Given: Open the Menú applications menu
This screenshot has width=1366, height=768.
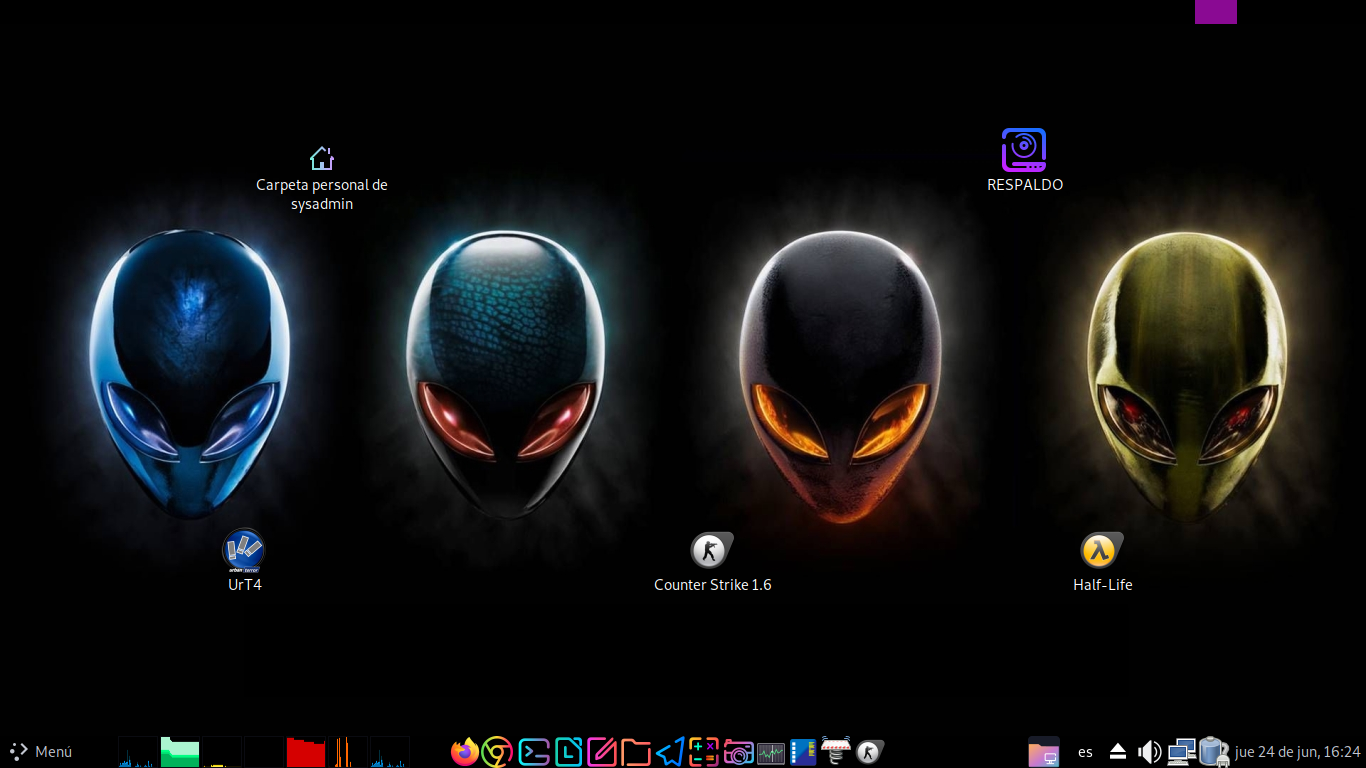Looking at the screenshot, I should coord(41,751).
